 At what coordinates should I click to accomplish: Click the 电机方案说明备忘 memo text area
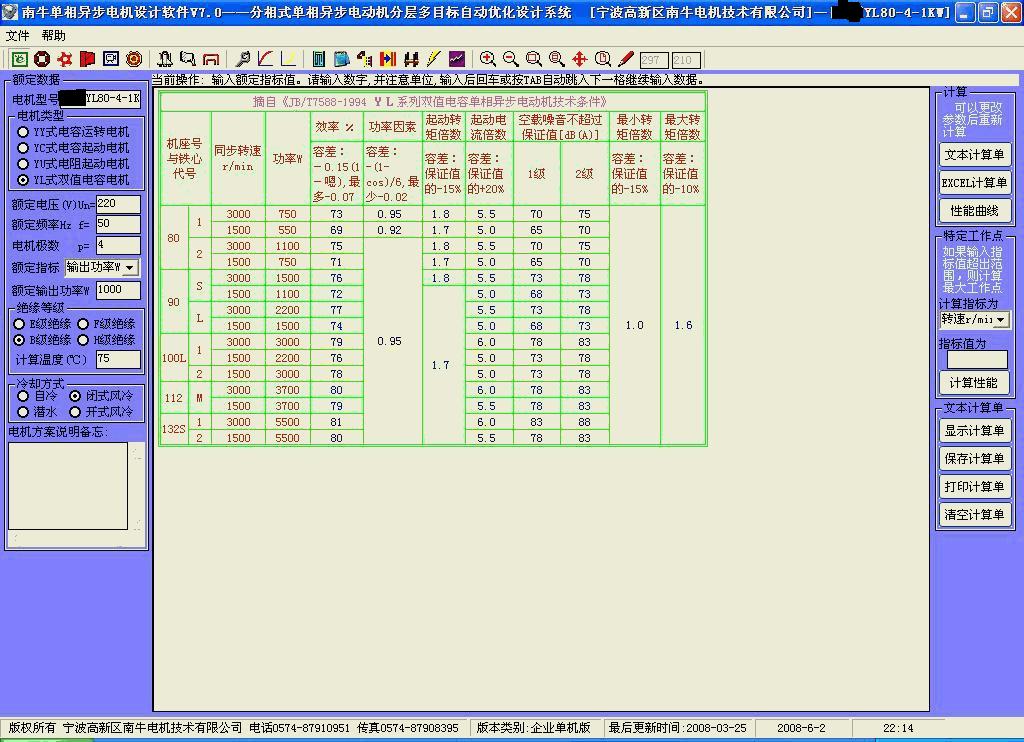pos(68,486)
